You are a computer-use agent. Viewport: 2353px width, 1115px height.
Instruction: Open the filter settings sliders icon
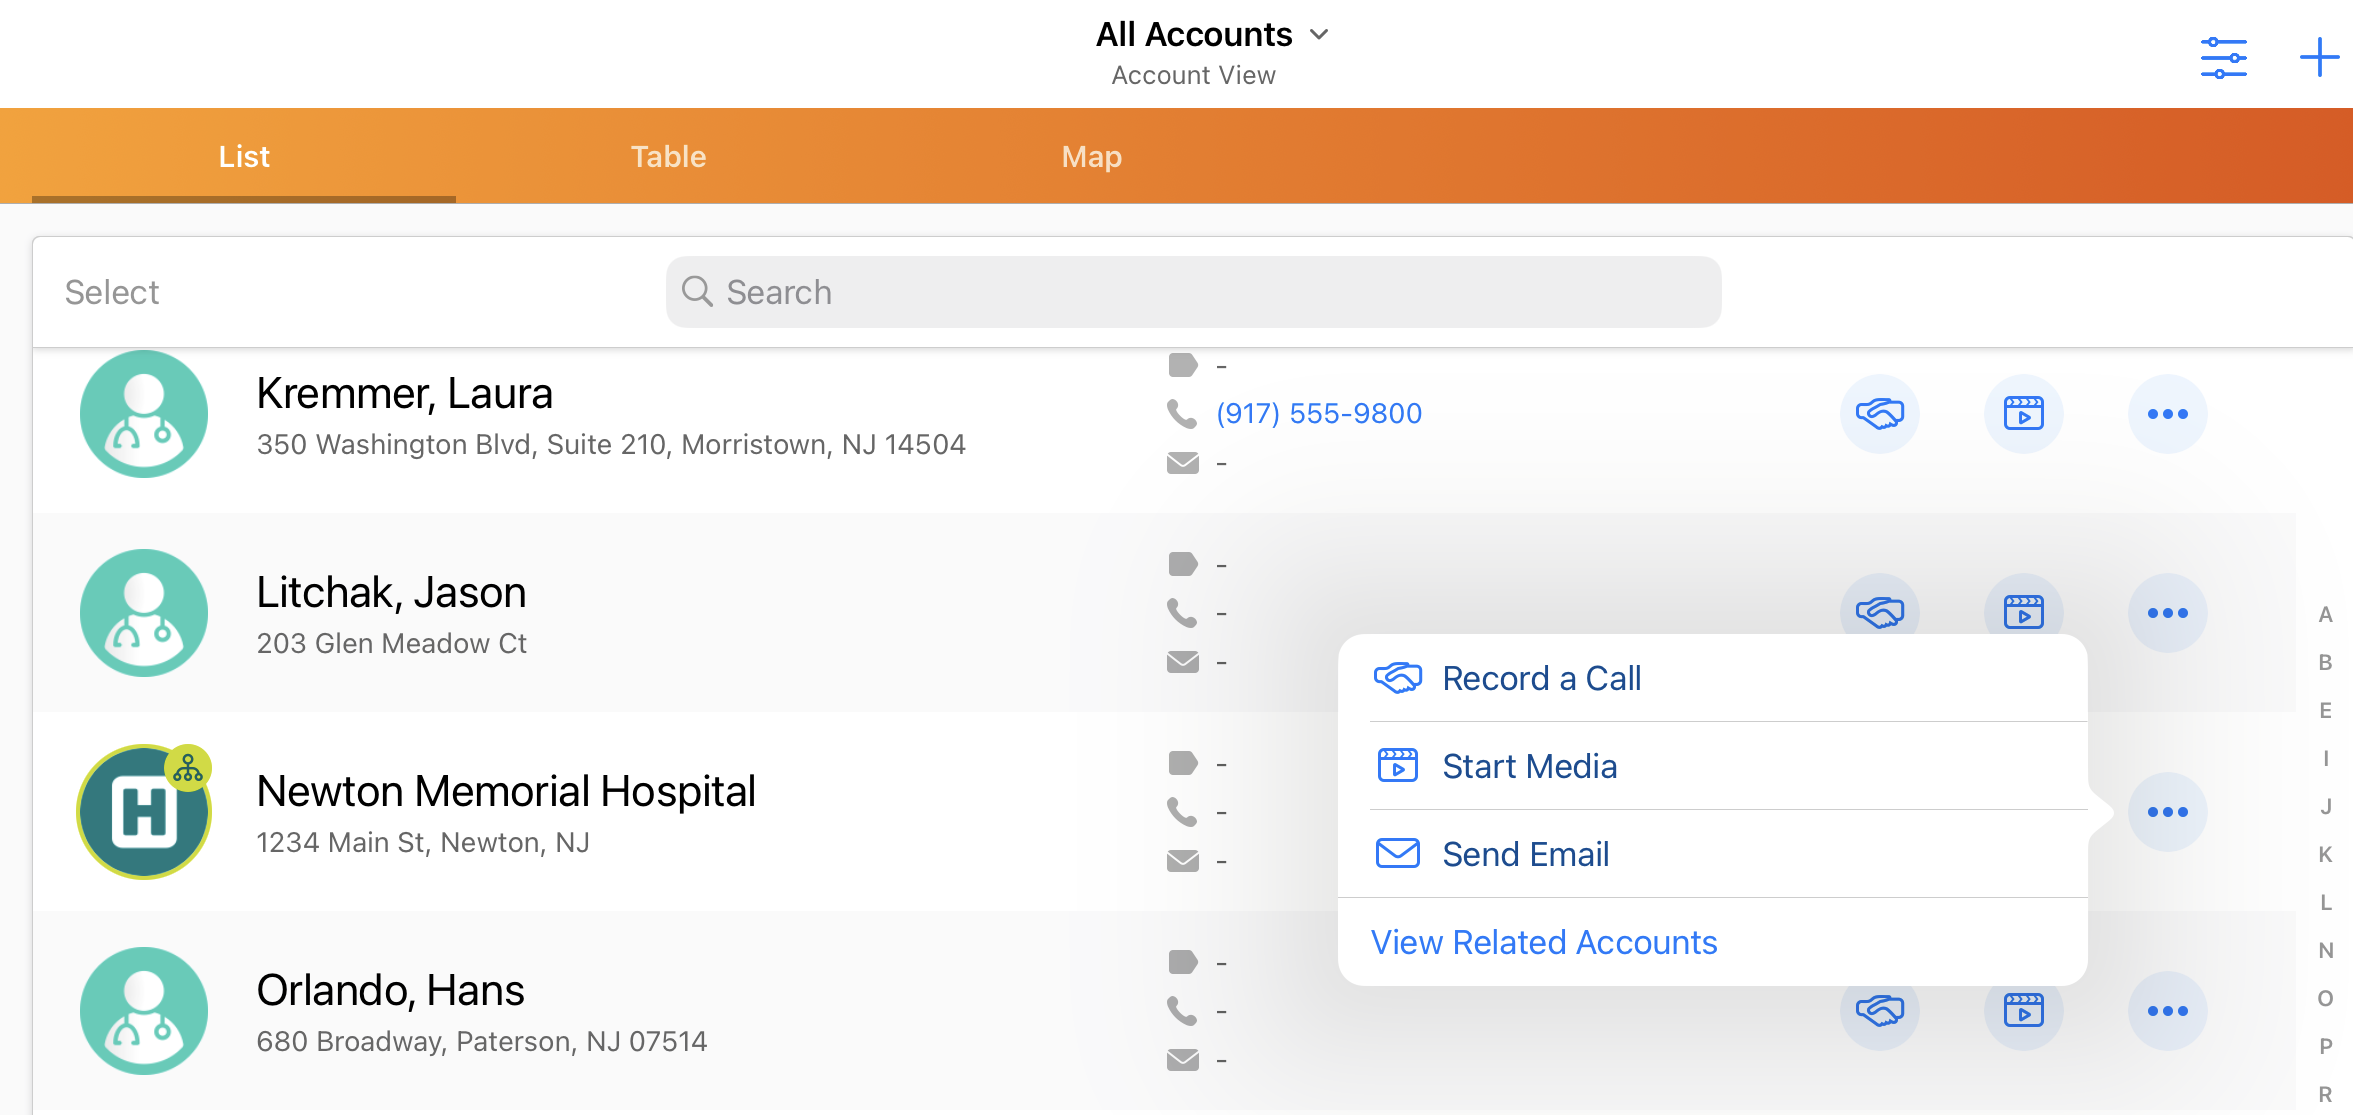point(2223,58)
